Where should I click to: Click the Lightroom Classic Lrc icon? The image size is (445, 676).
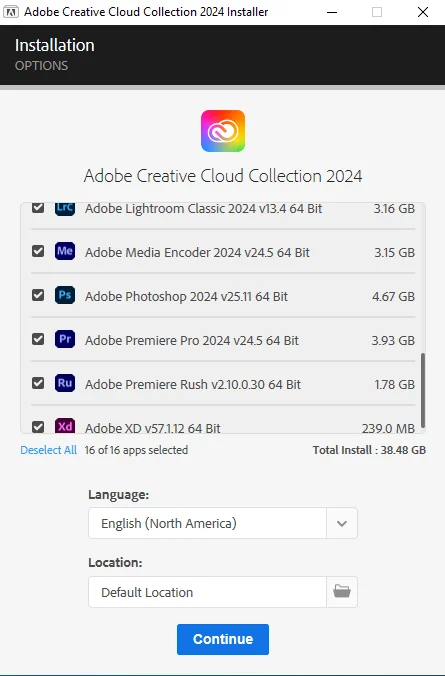pyautogui.click(x=65, y=209)
